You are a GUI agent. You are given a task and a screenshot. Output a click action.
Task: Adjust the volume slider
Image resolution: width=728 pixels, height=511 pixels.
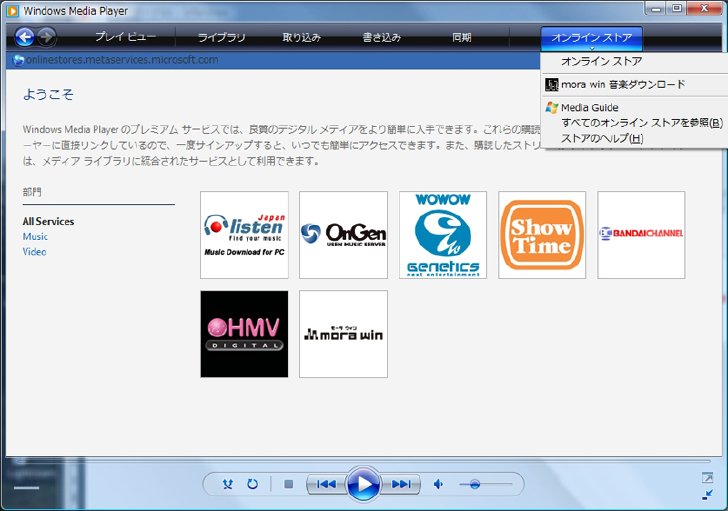pos(486,485)
